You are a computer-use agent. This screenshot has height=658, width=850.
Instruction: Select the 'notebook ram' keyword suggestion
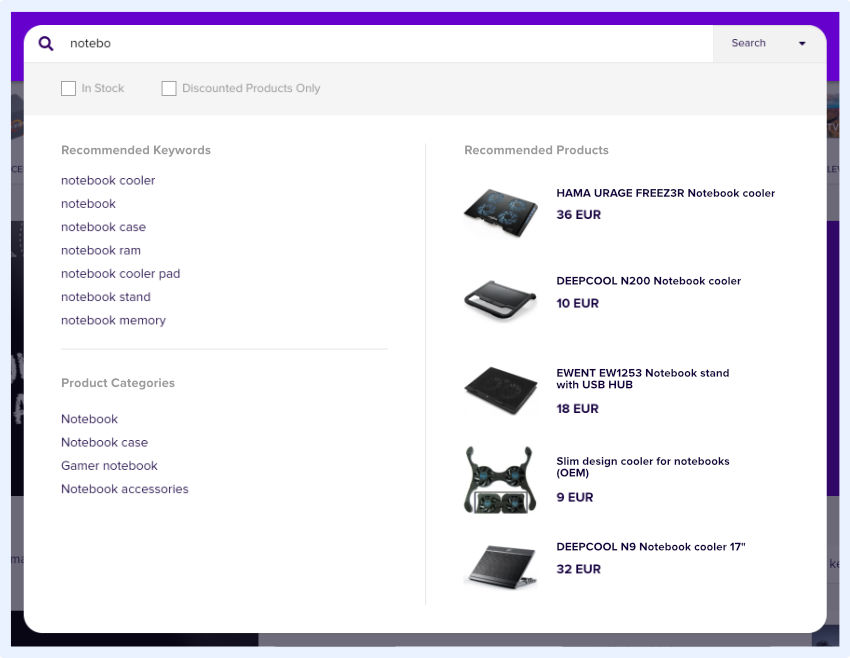pyautogui.click(x=101, y=251)
